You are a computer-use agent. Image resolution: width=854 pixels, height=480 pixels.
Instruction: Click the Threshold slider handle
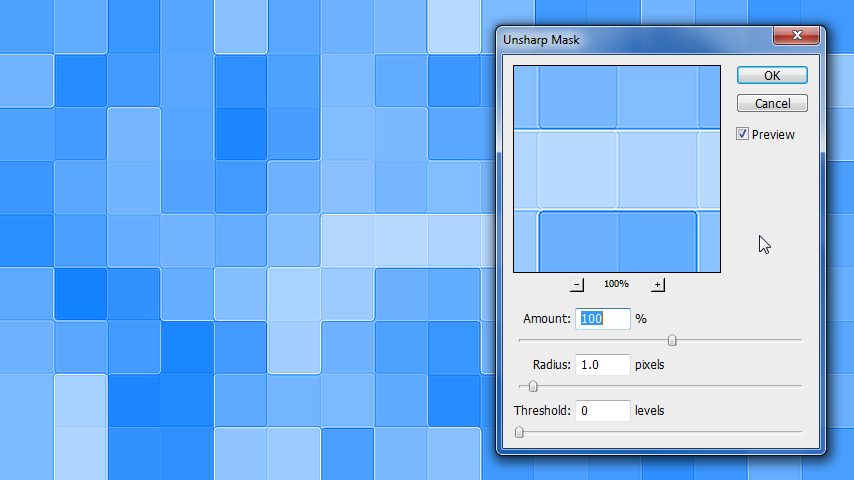[x=519, y=432]
